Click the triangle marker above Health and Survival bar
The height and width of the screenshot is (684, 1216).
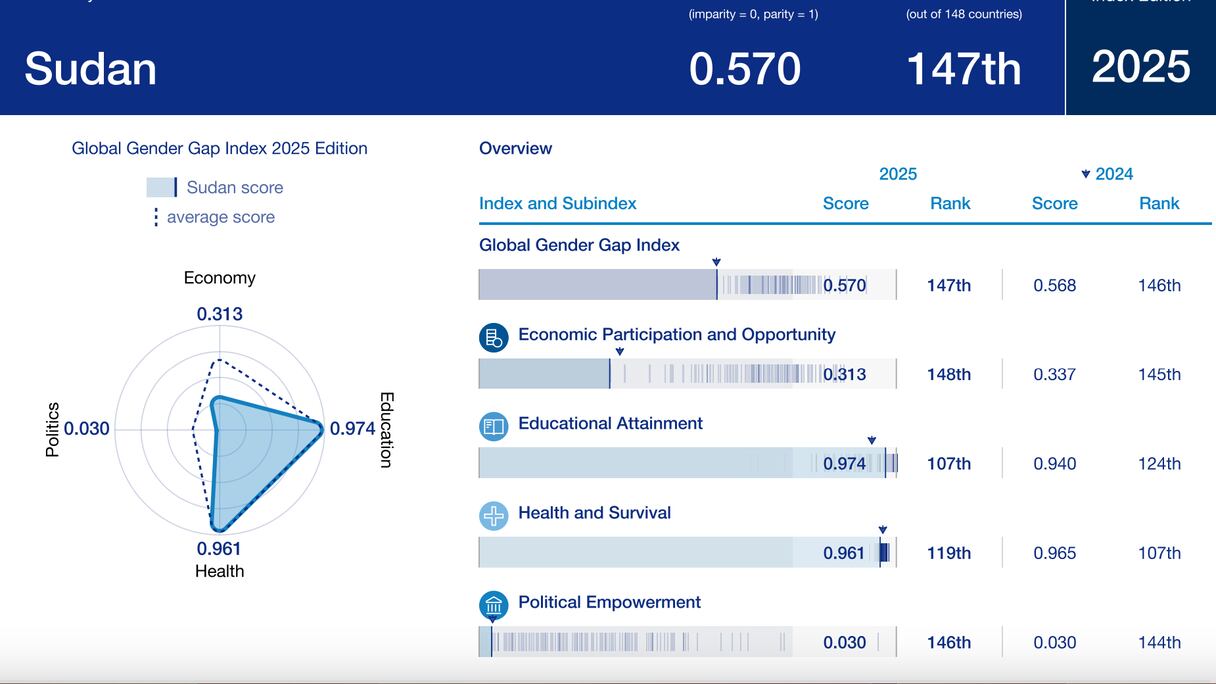[882, 530]
